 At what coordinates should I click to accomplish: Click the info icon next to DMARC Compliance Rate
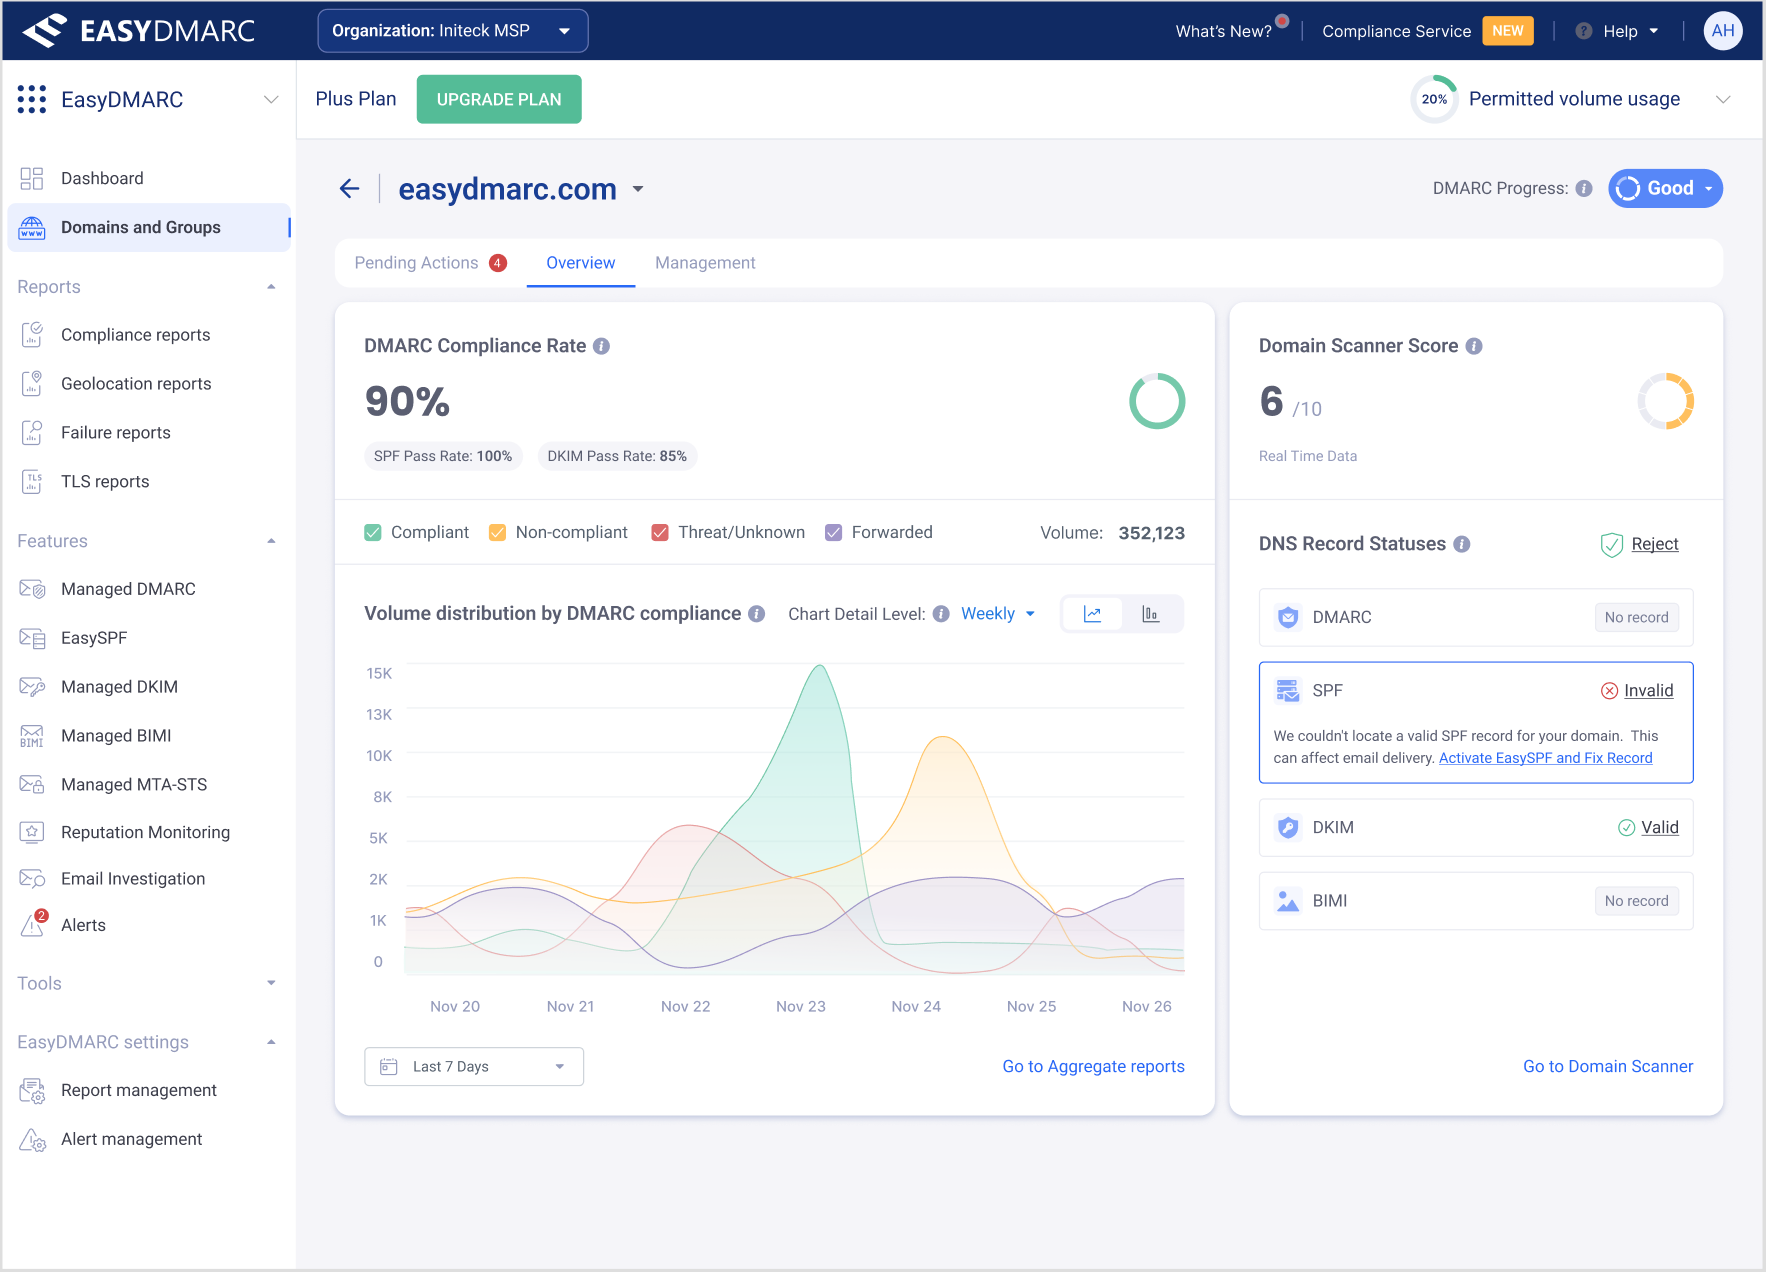(601, 346)
